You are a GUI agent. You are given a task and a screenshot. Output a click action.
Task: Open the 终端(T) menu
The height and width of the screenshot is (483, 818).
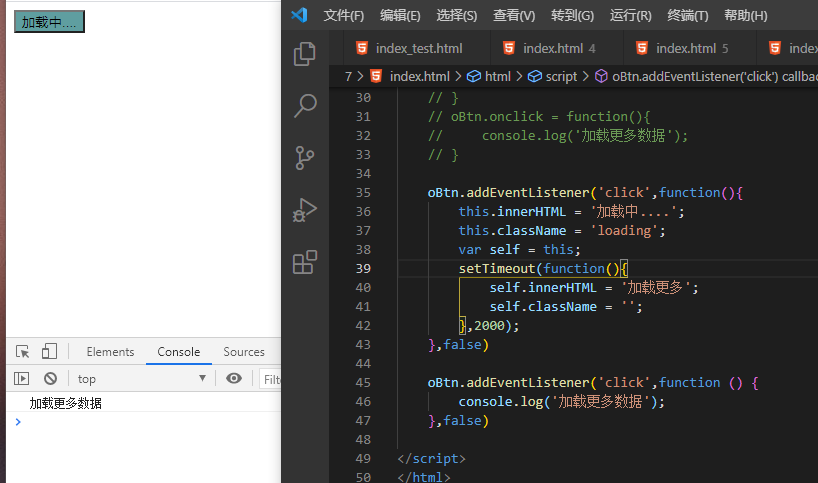688,16
